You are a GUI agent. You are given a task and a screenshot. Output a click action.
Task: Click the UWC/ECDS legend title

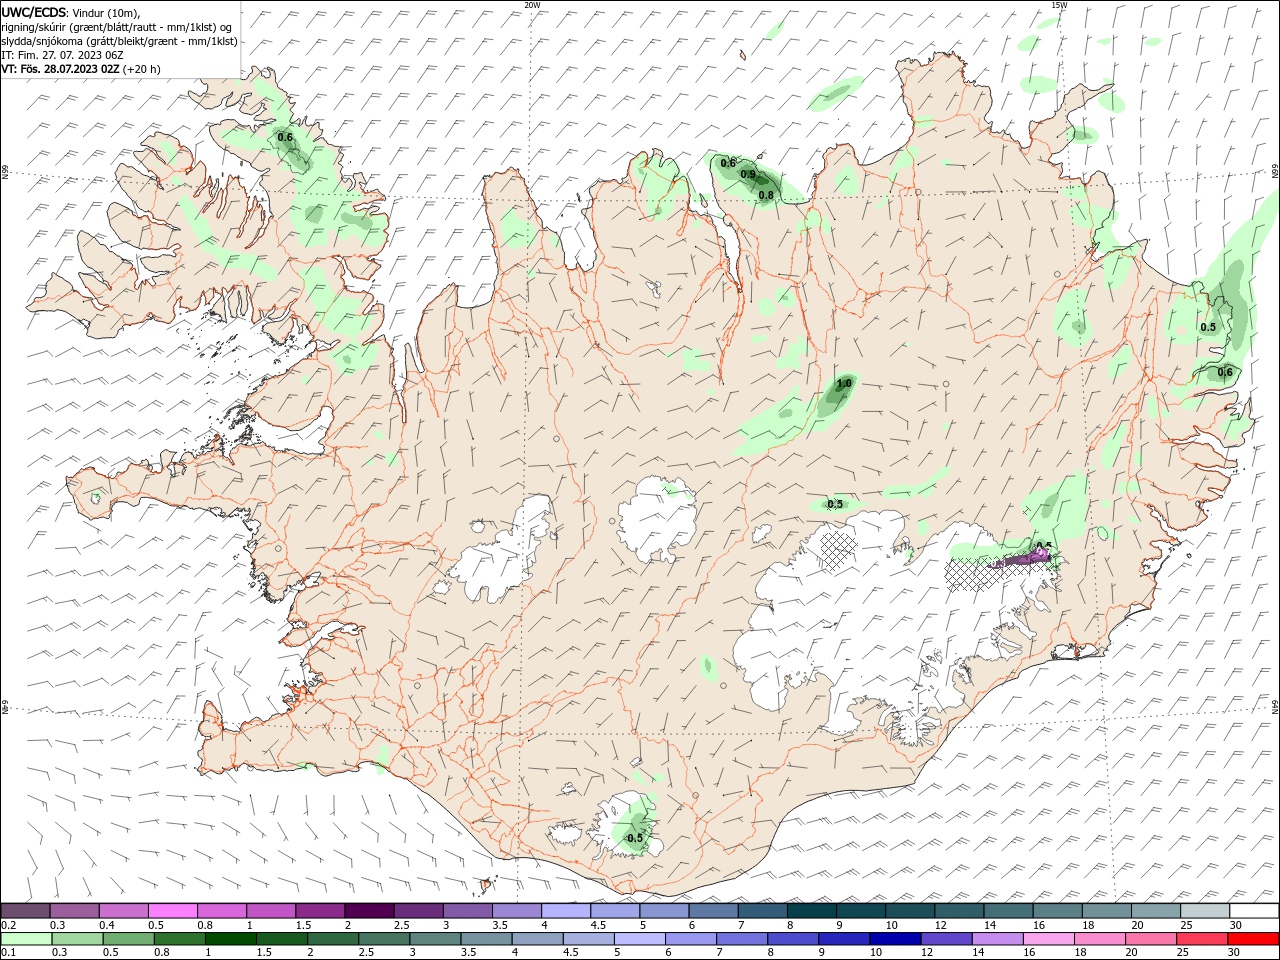pos(33,12)
